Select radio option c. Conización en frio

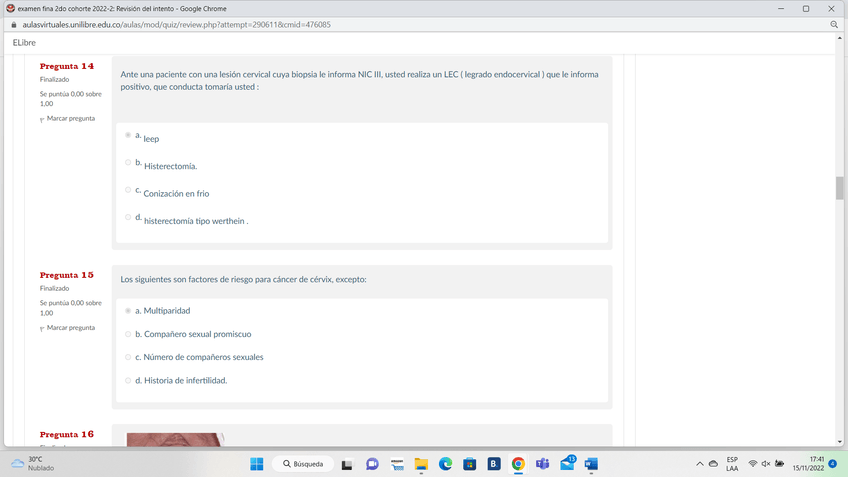click(x=128, y=190)
